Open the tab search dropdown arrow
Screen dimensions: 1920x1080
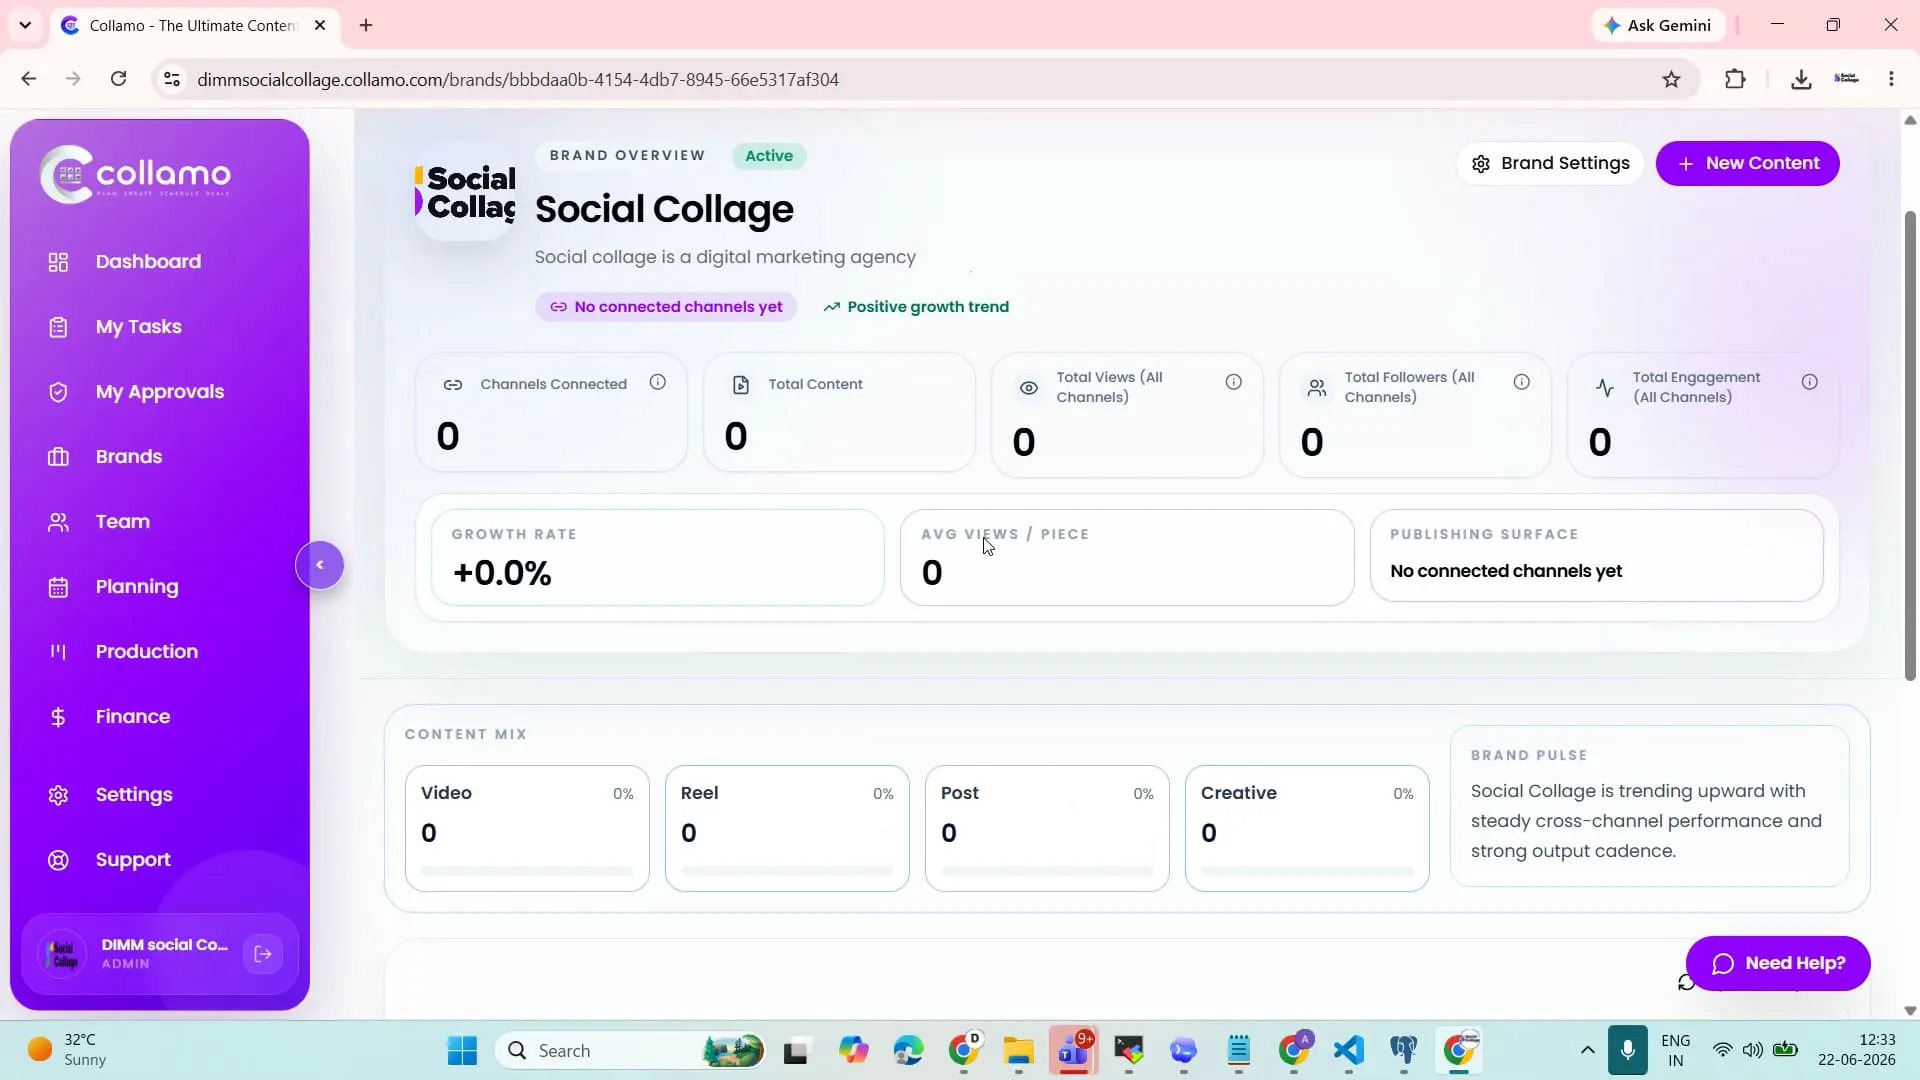(x=25, y=25)
